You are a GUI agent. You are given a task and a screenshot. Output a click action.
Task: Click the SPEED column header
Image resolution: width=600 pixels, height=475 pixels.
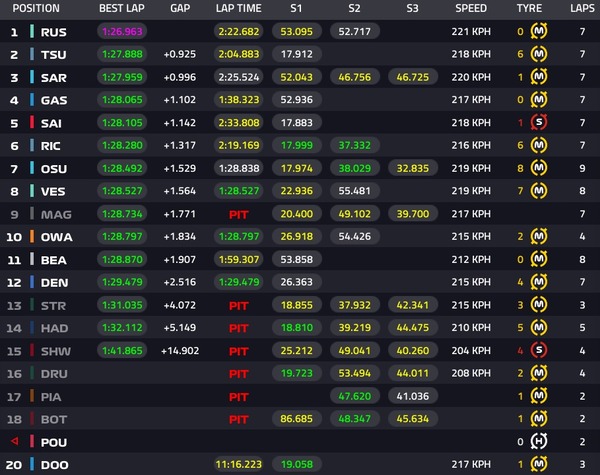[x=471, y=8]
